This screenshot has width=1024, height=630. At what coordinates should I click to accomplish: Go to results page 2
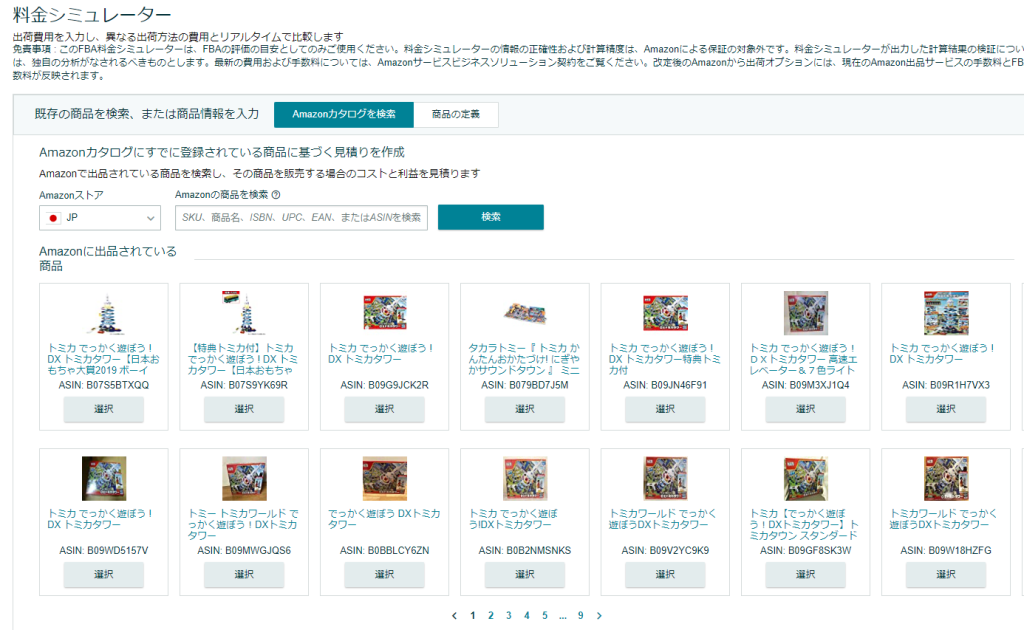click(x=490, y=616)
